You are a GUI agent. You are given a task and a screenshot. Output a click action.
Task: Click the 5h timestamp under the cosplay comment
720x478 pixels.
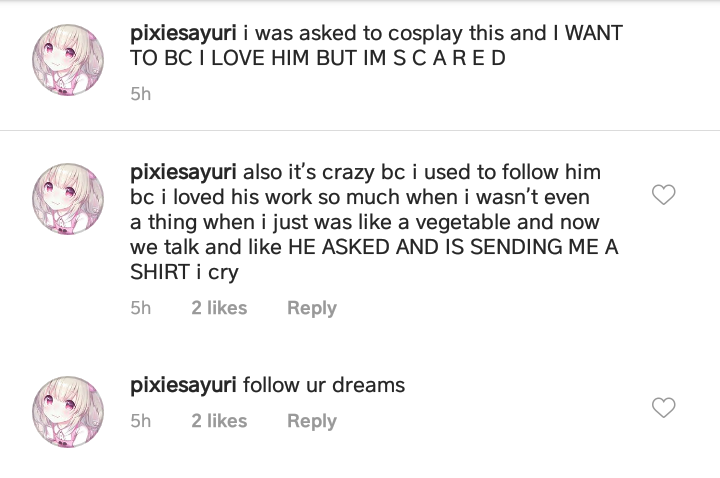pyautogui.click(x=141, y=94)
